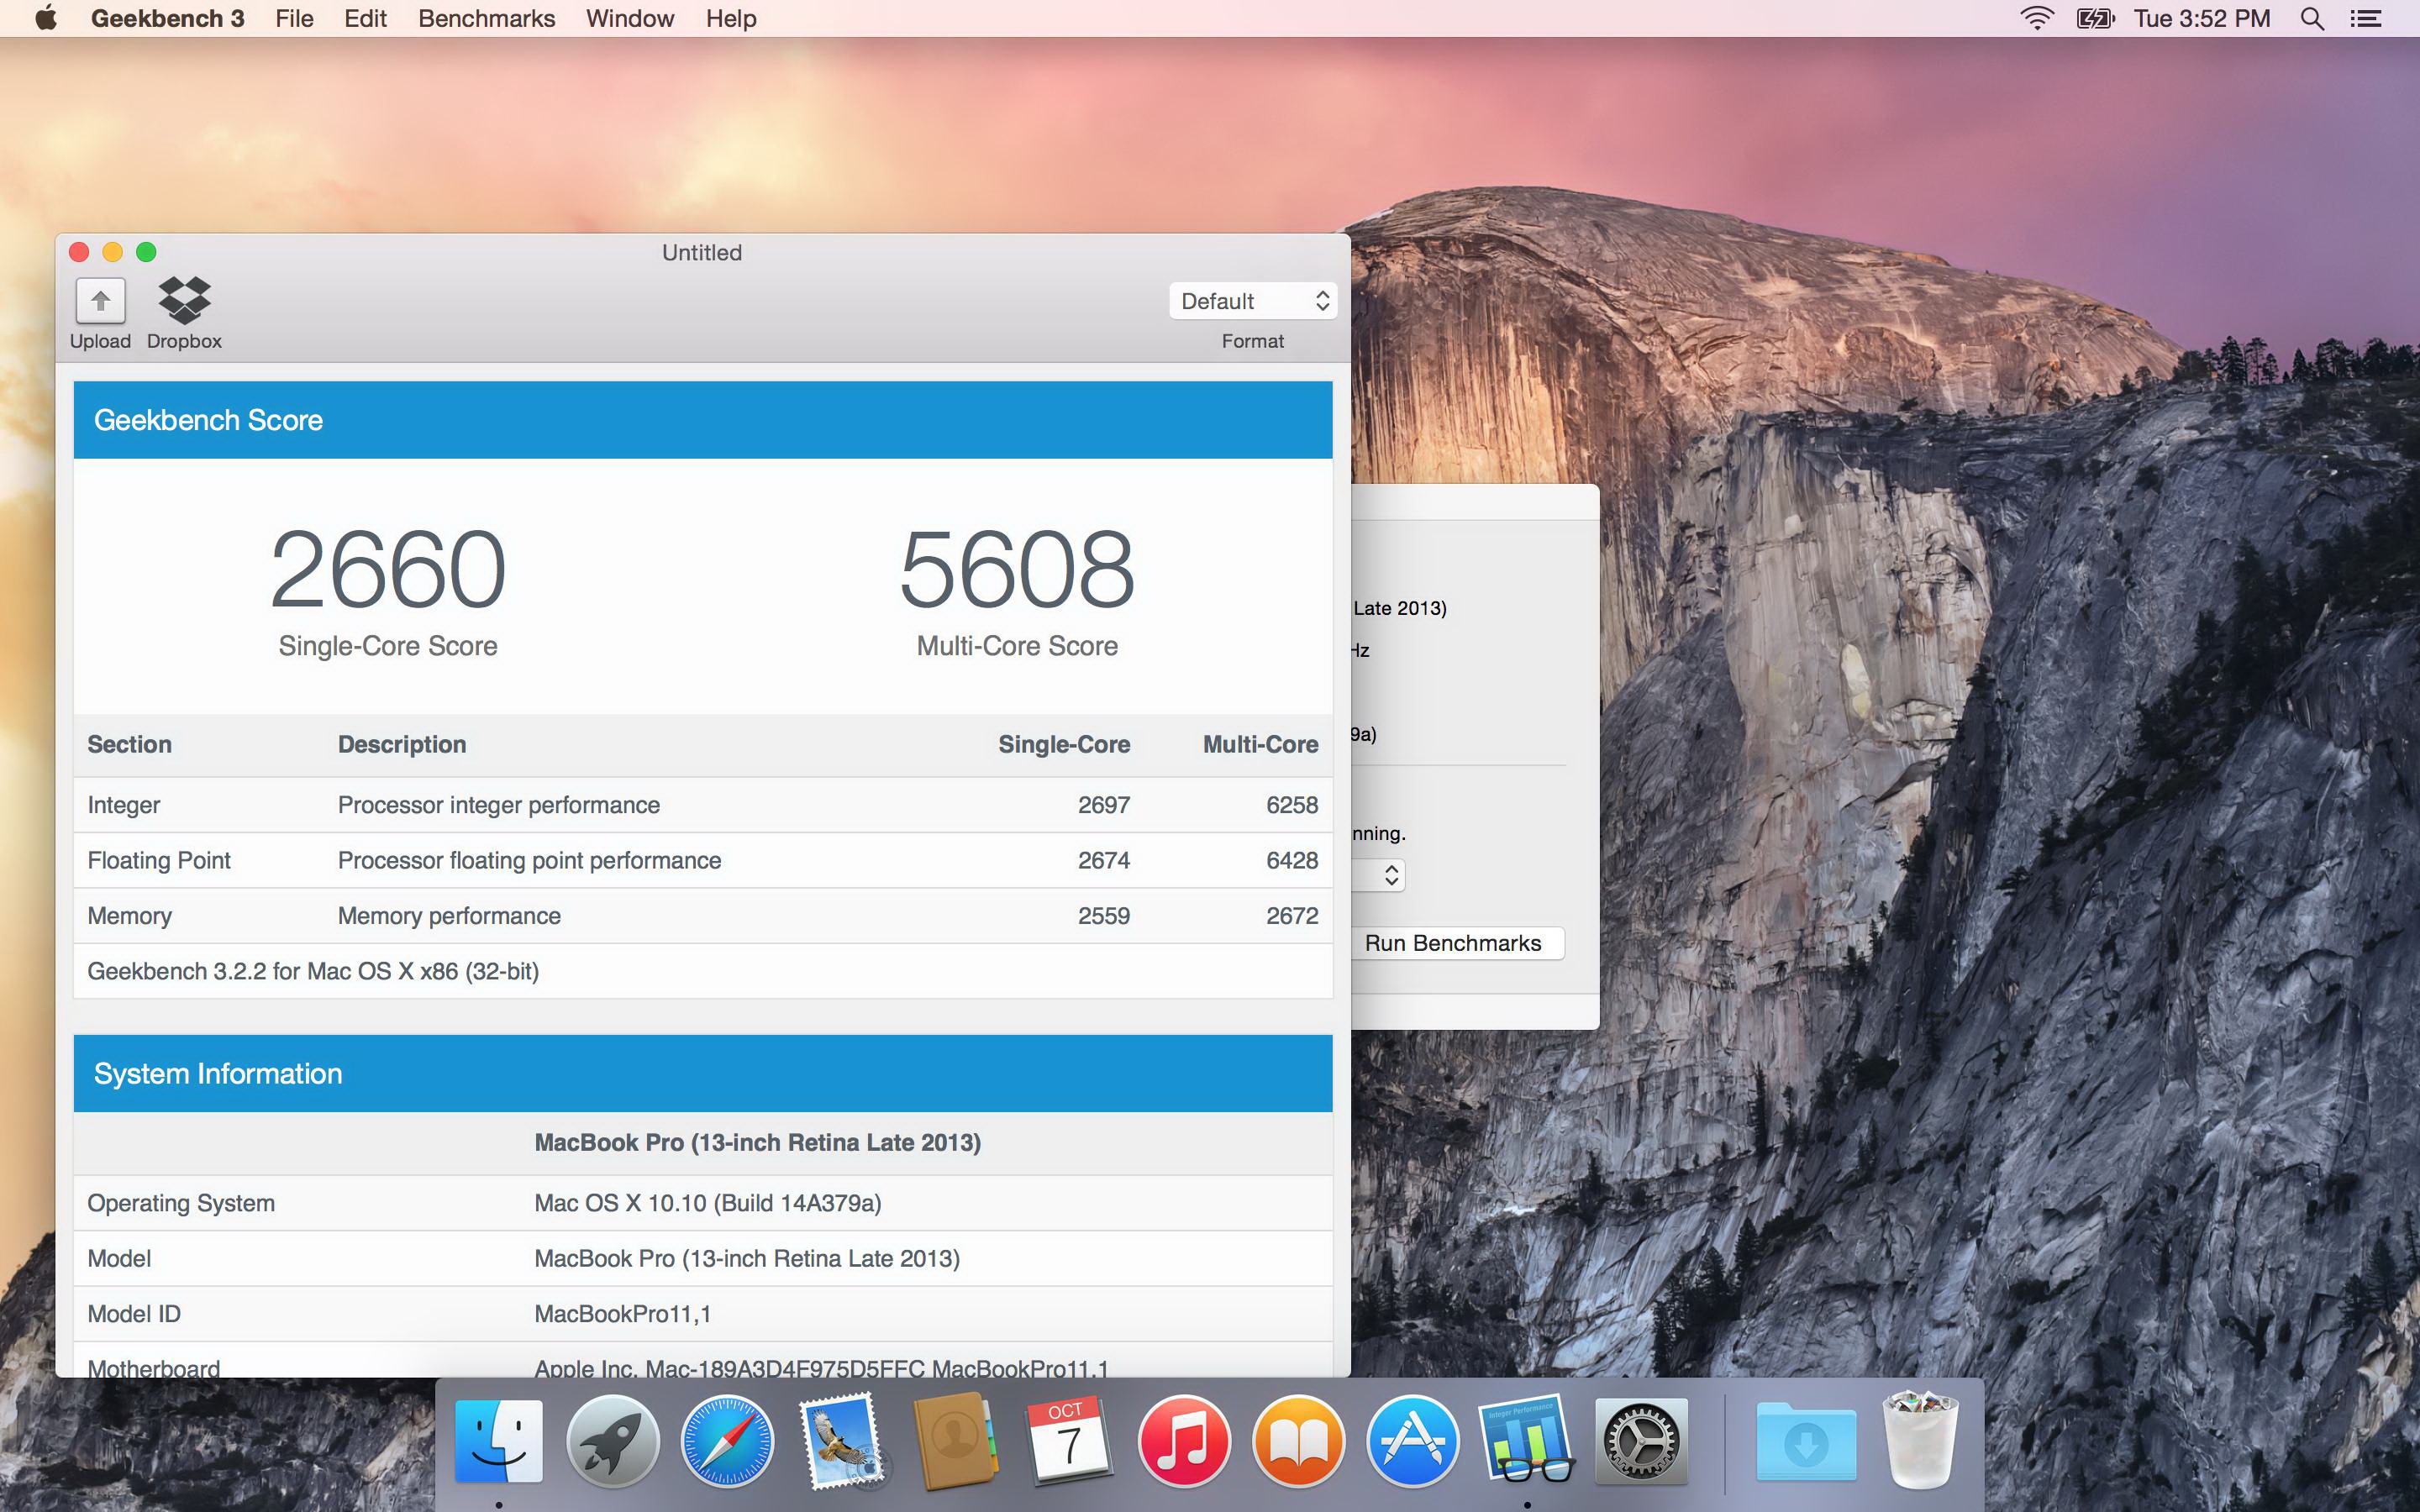Click the Dropbox toolbar icon
2420x1512 pixels.
point(184,301)
